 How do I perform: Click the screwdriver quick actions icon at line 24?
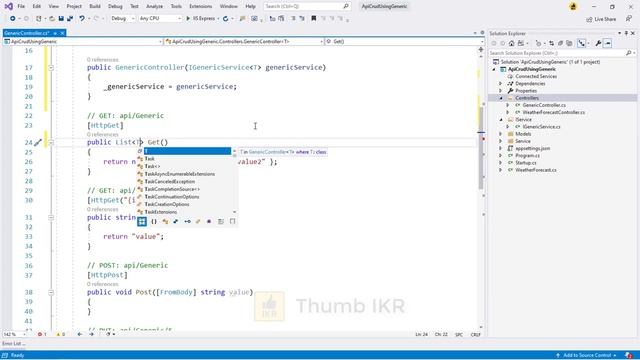pyautogui.click(x=38, y=142)
